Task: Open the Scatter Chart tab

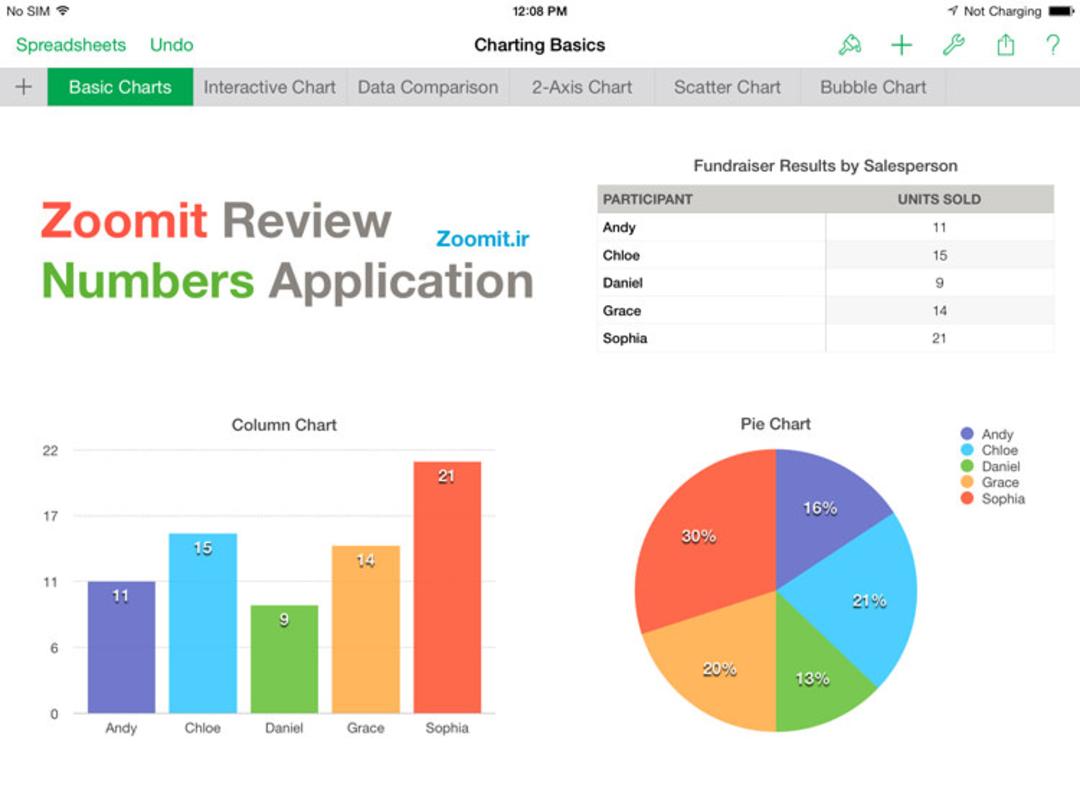Action: [x=727, y=87]
